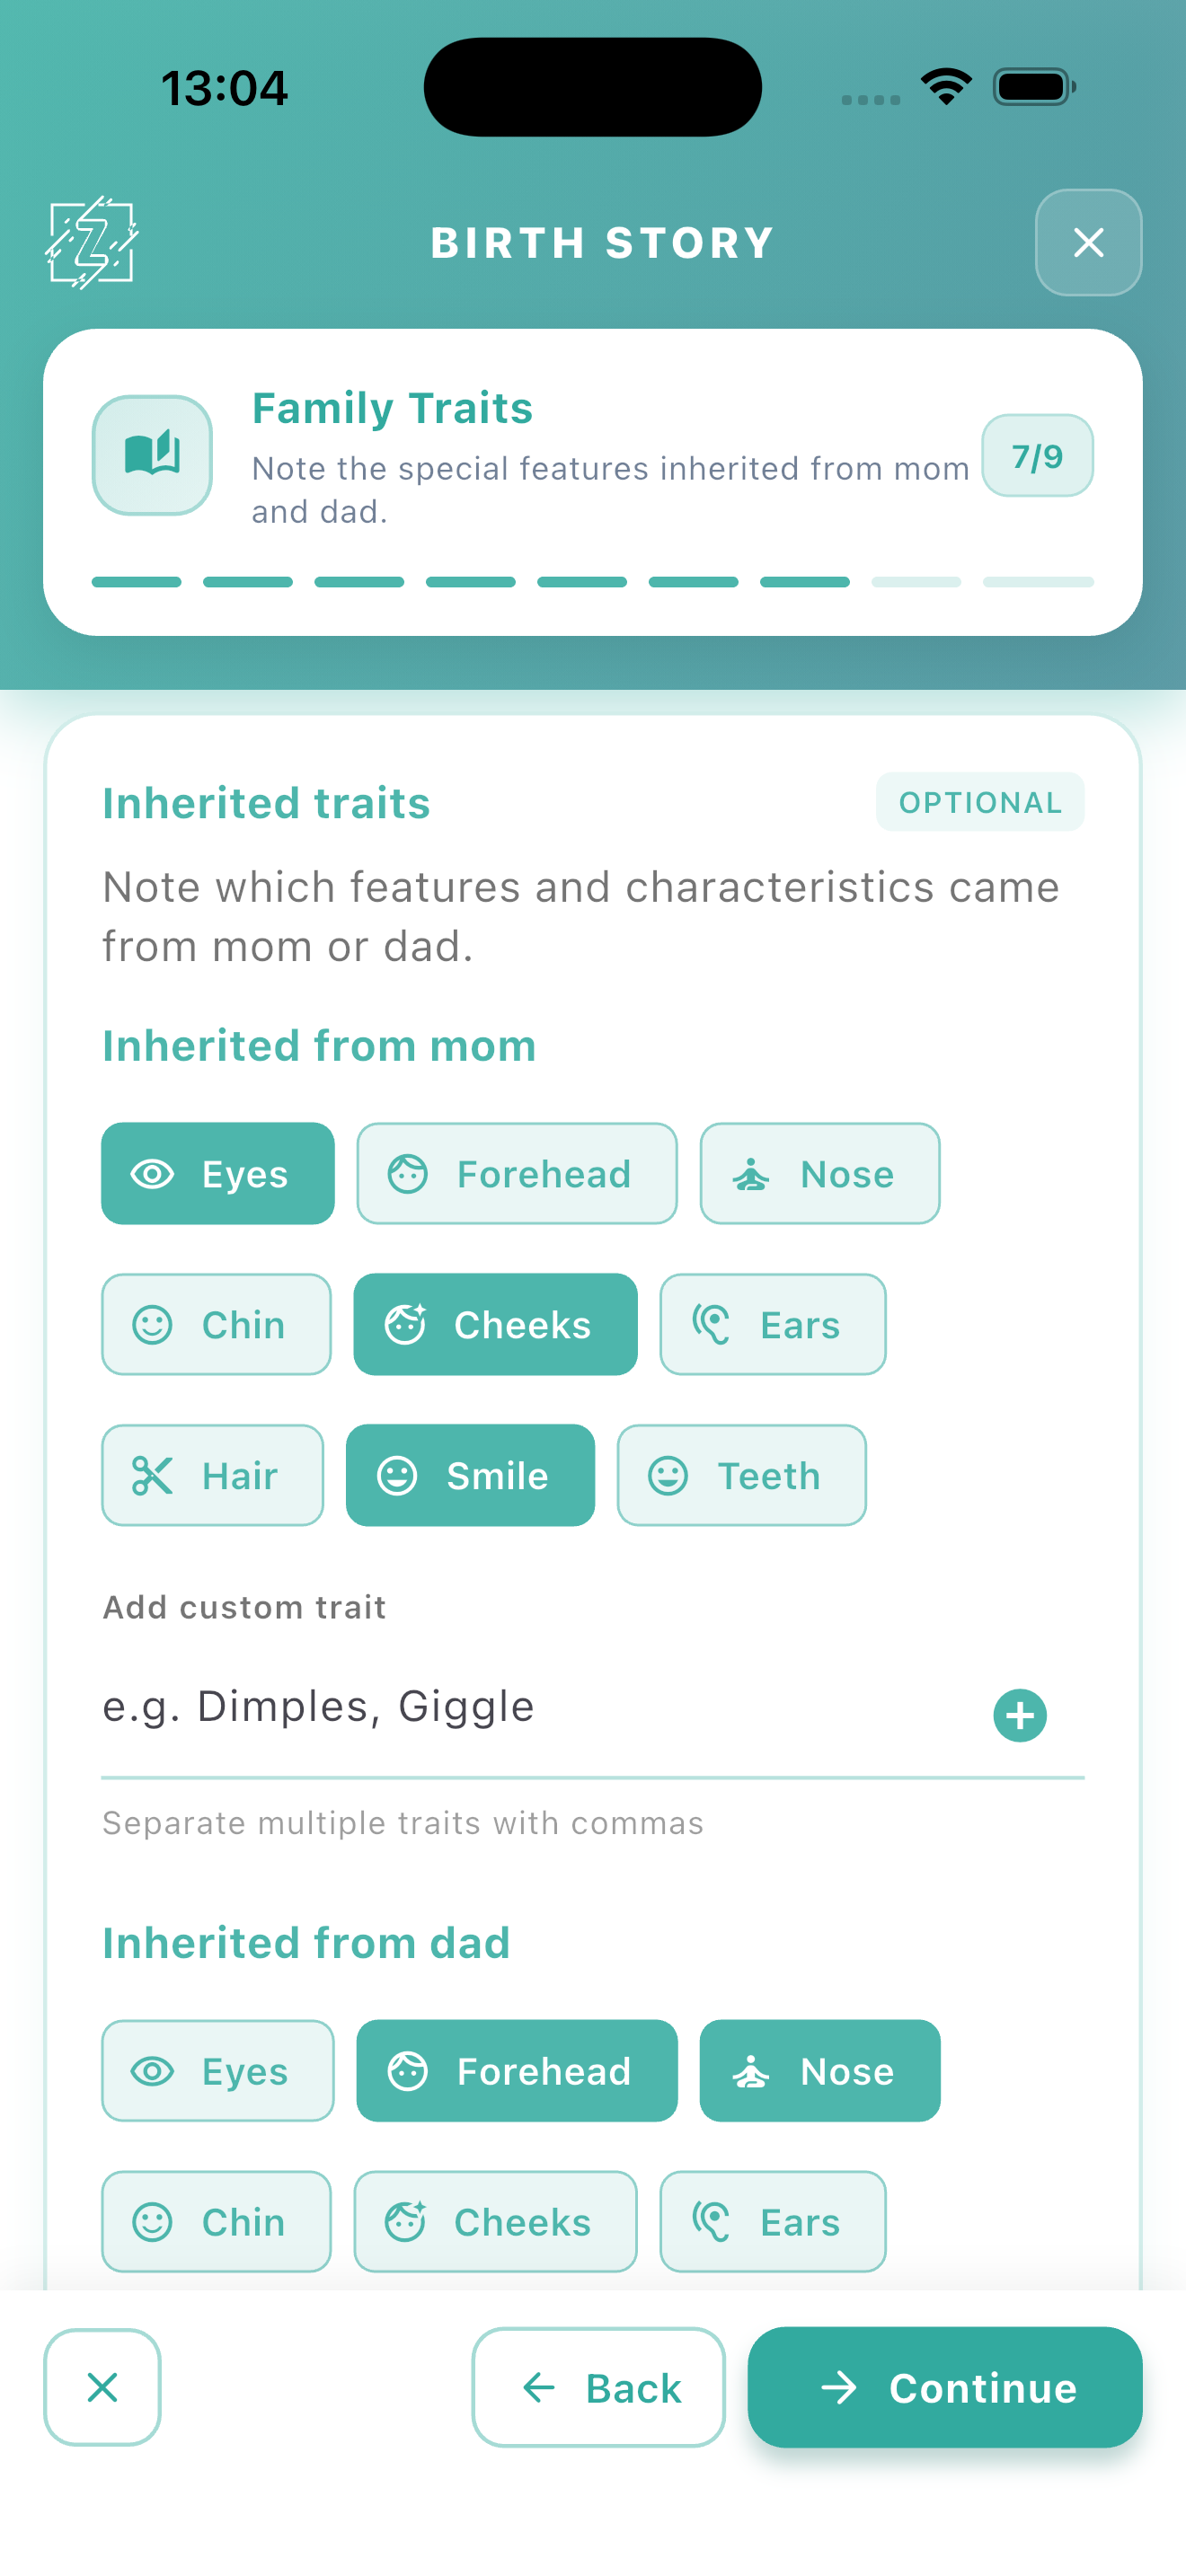This screenshot has width=1186, height=2576.
Task: Click the eye icon on mom's Eyes trait
Action: point(152,1174)
